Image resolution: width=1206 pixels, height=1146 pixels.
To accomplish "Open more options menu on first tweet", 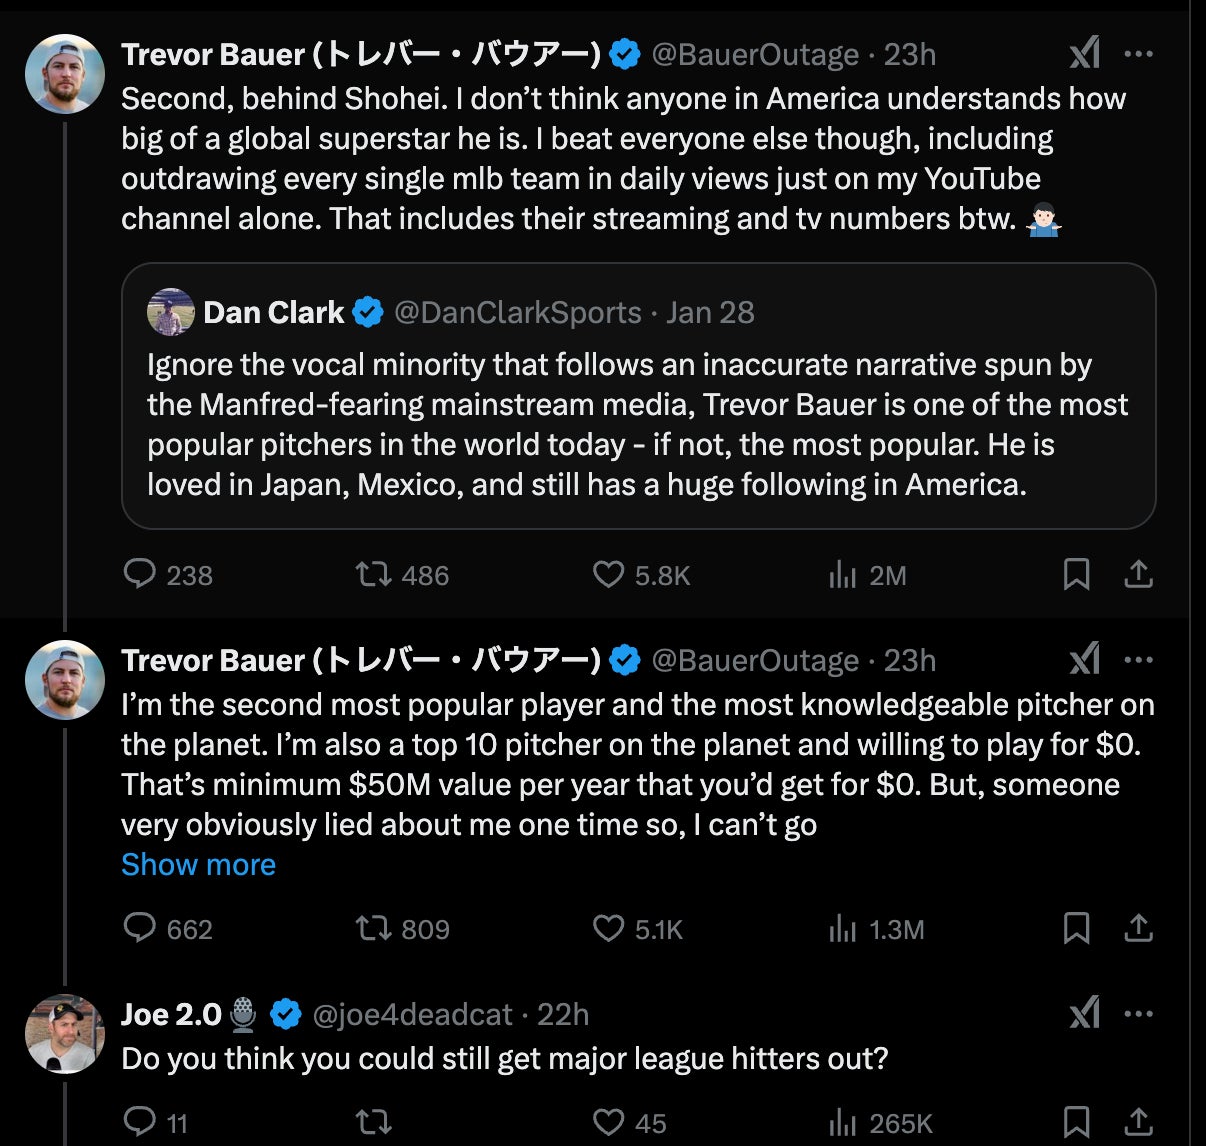I will pos(1139,53).
